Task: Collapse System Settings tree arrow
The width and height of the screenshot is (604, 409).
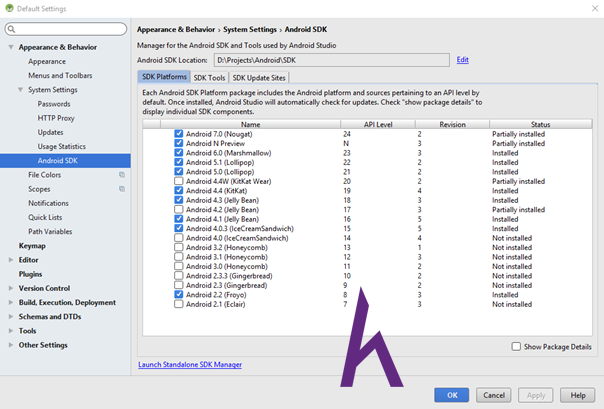Action: (x=20, y=90)
